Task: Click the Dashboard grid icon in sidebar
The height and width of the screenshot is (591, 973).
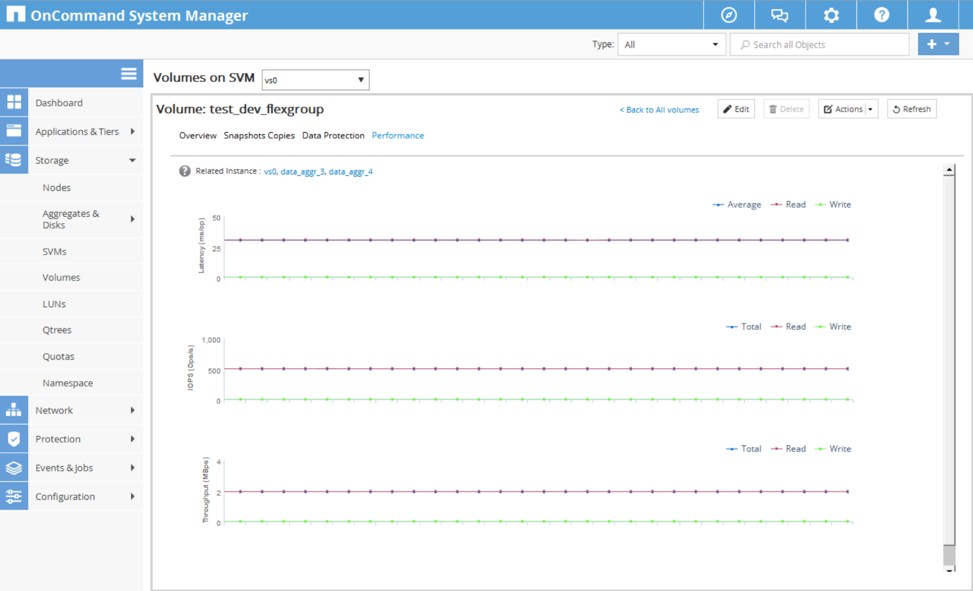Action: 14,102
